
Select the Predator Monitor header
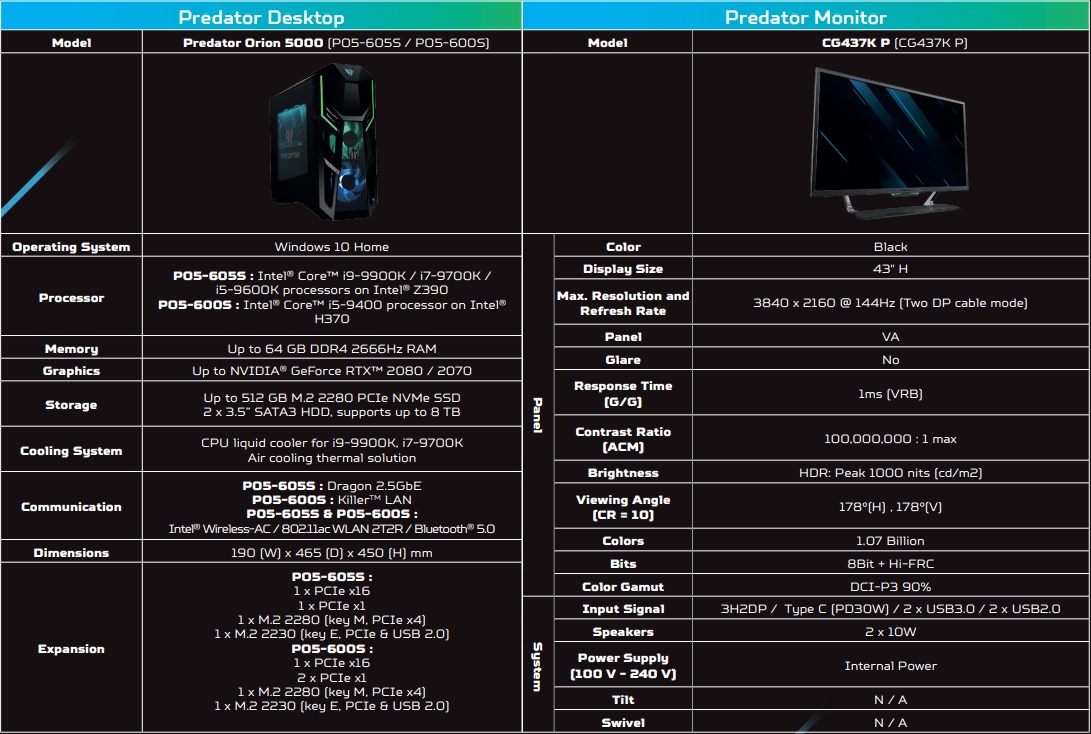click(x=805, y=17)
